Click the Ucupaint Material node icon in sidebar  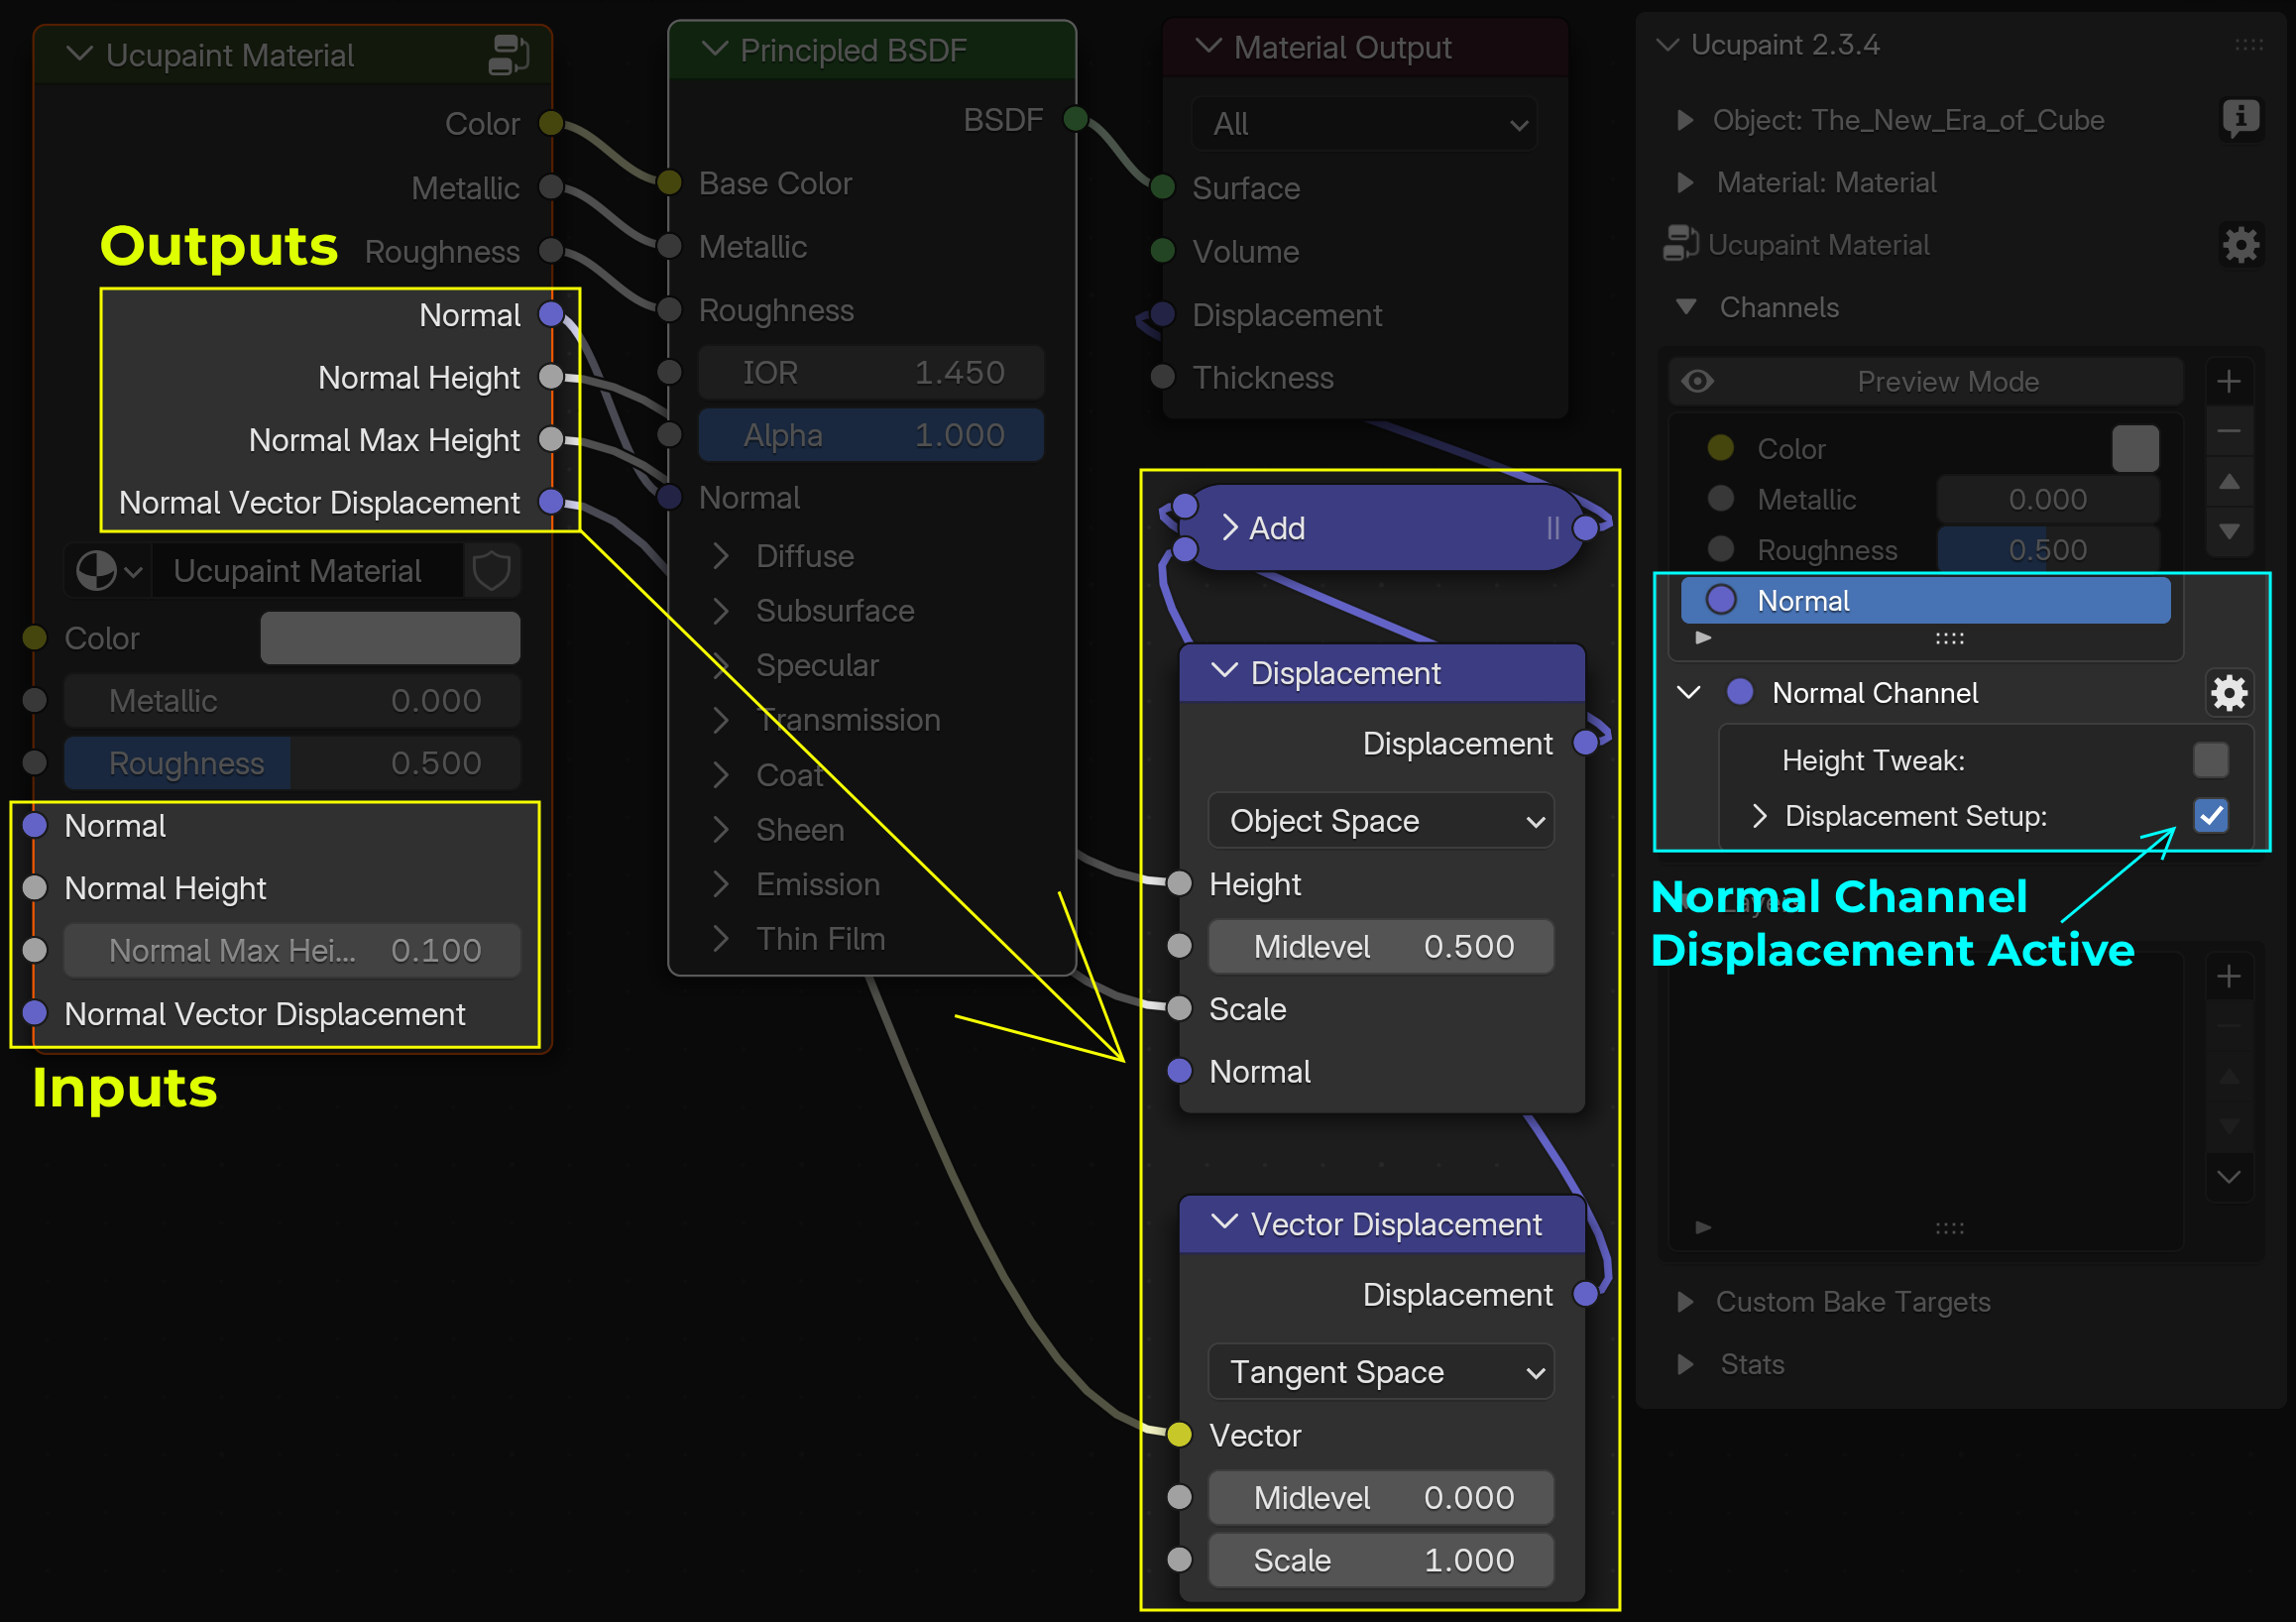(1681, 244)
